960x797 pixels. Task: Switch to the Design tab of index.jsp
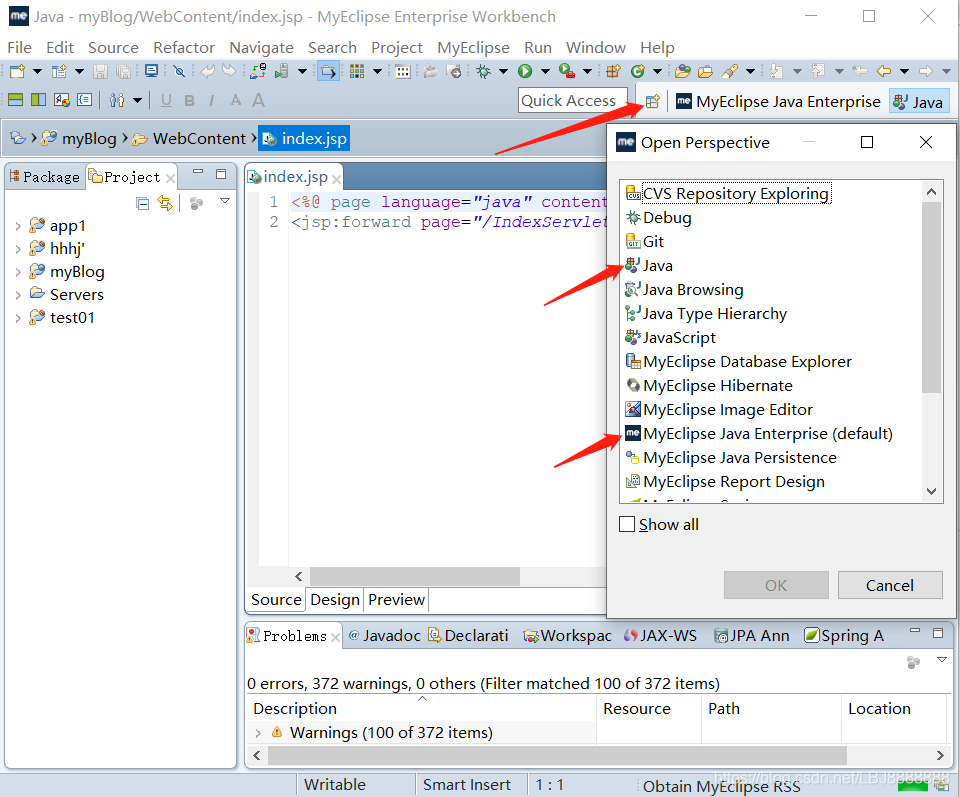[x=335, y=600]
